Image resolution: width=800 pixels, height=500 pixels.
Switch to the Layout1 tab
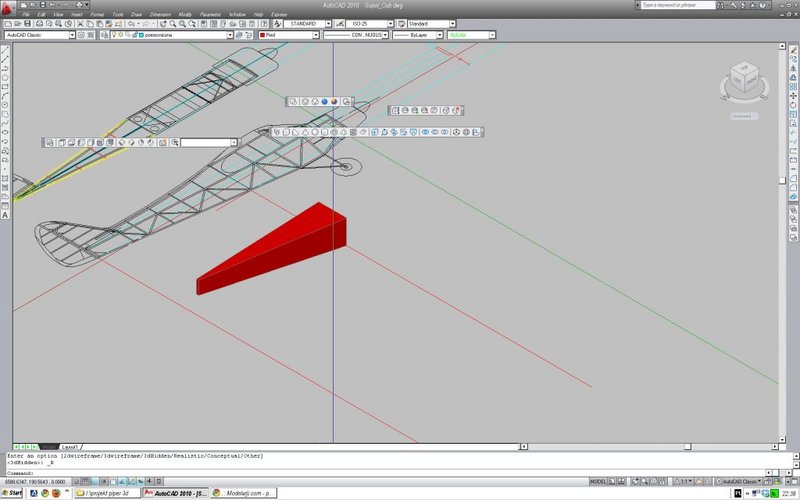click(69, 447)
